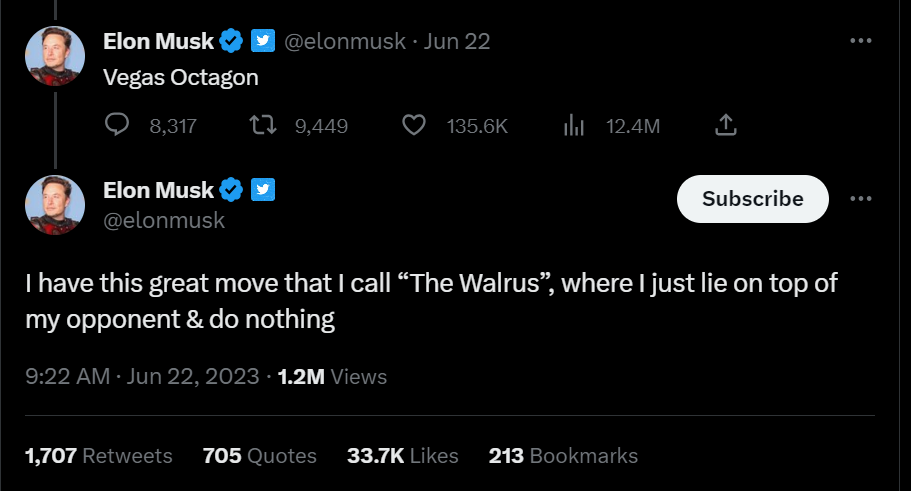This screenshot has height=491, width=911.
Task: View the 1,707 Retweets list
Action: click(x=99, y=456)
